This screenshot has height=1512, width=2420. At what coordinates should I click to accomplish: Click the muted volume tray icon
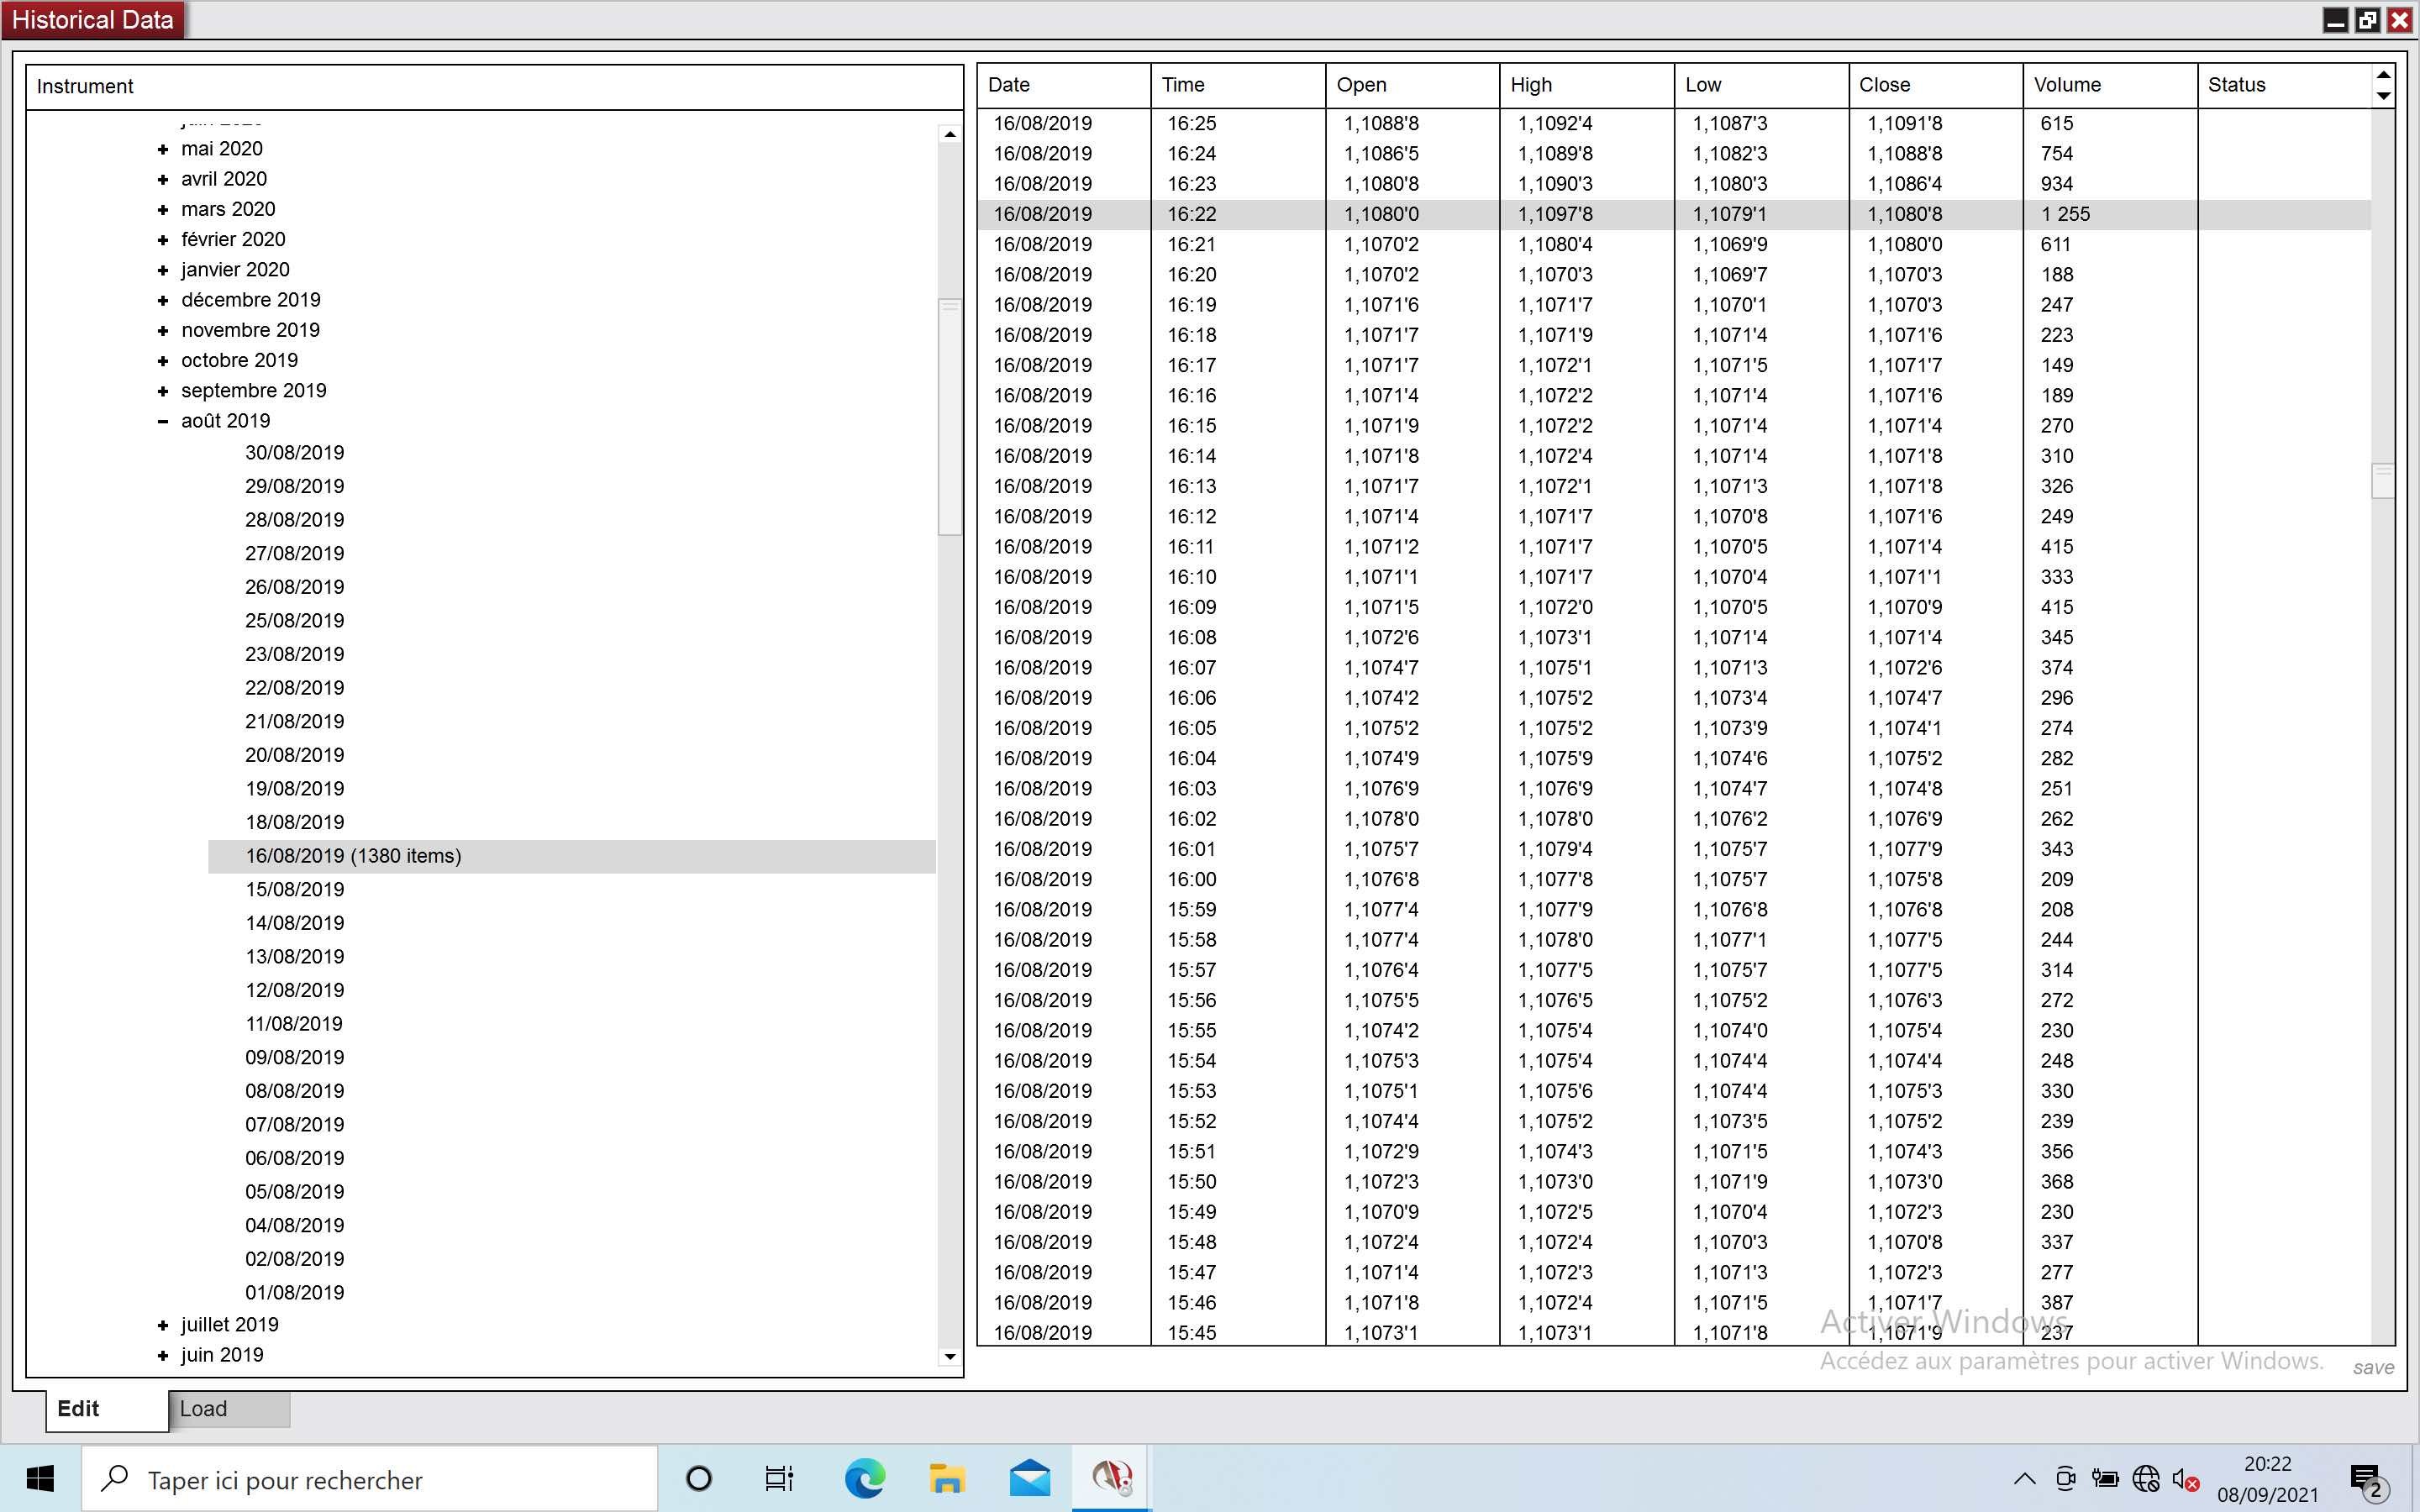[2184, 1478]
